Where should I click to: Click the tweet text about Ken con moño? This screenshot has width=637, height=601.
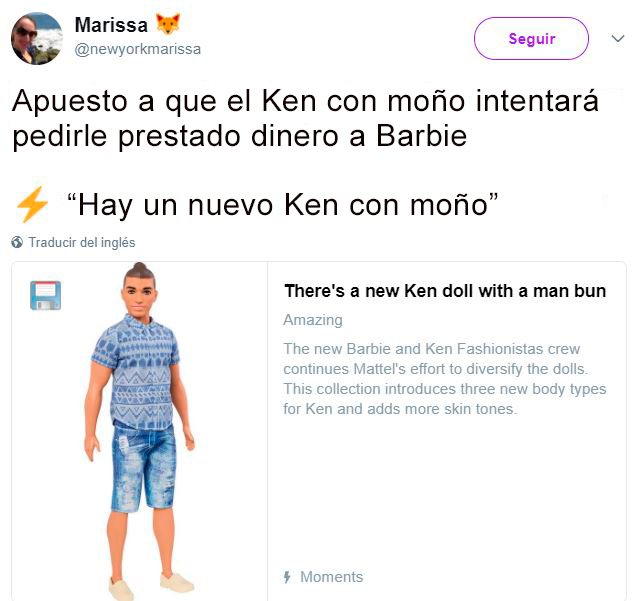coord(306,118)
